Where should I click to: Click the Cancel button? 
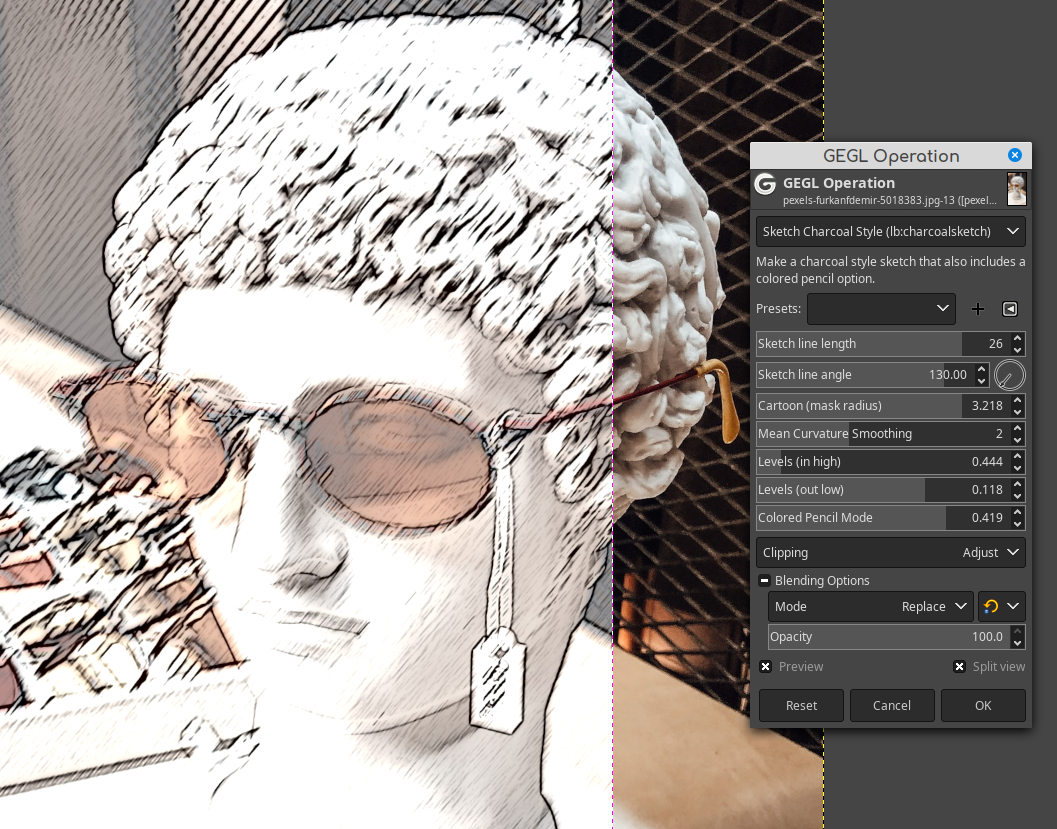(892, 706)
